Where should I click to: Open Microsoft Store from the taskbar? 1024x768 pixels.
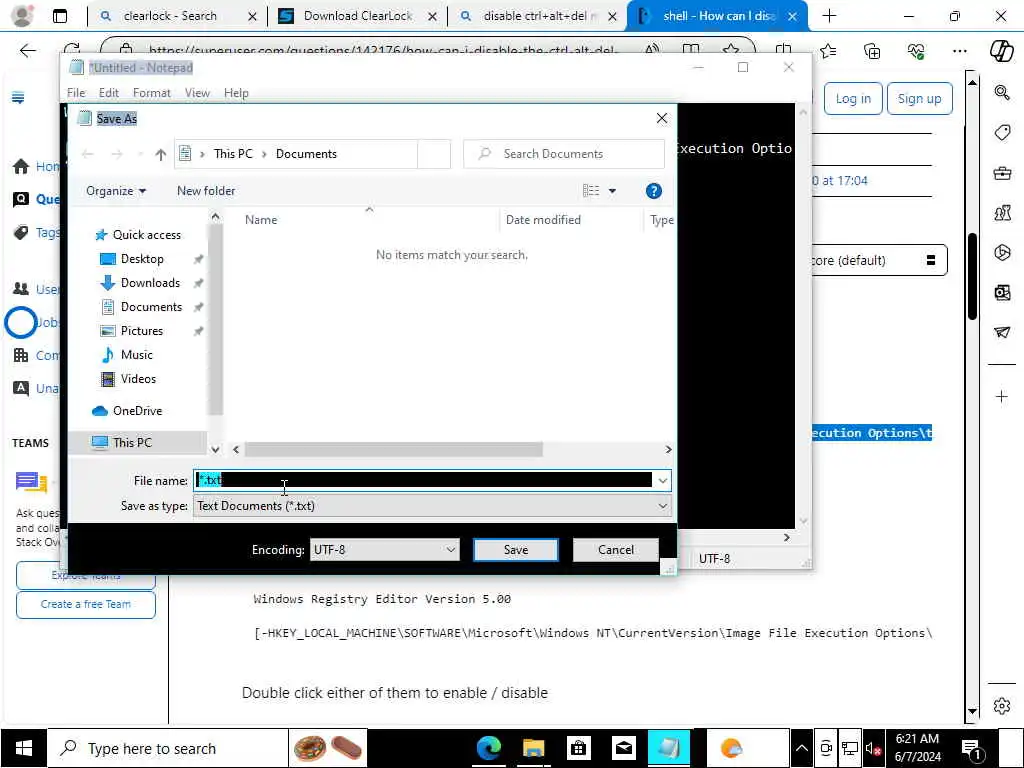pyautogui.click(x=579, y=748)
